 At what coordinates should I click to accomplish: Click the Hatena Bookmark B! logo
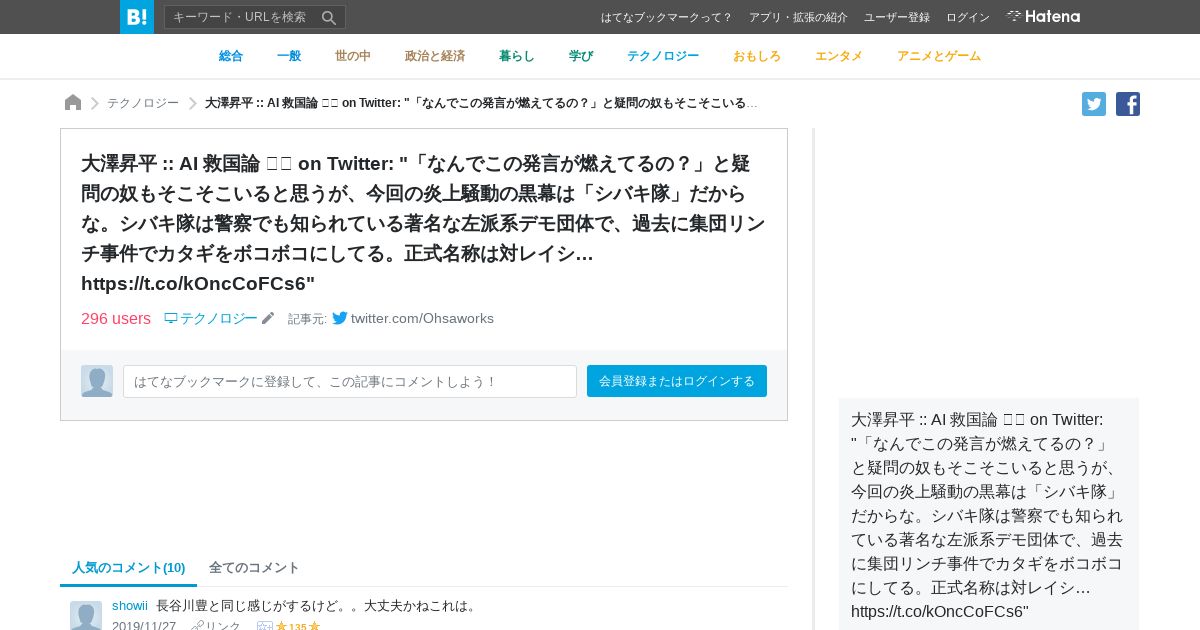pyautogui.click(x=137, y=17)
